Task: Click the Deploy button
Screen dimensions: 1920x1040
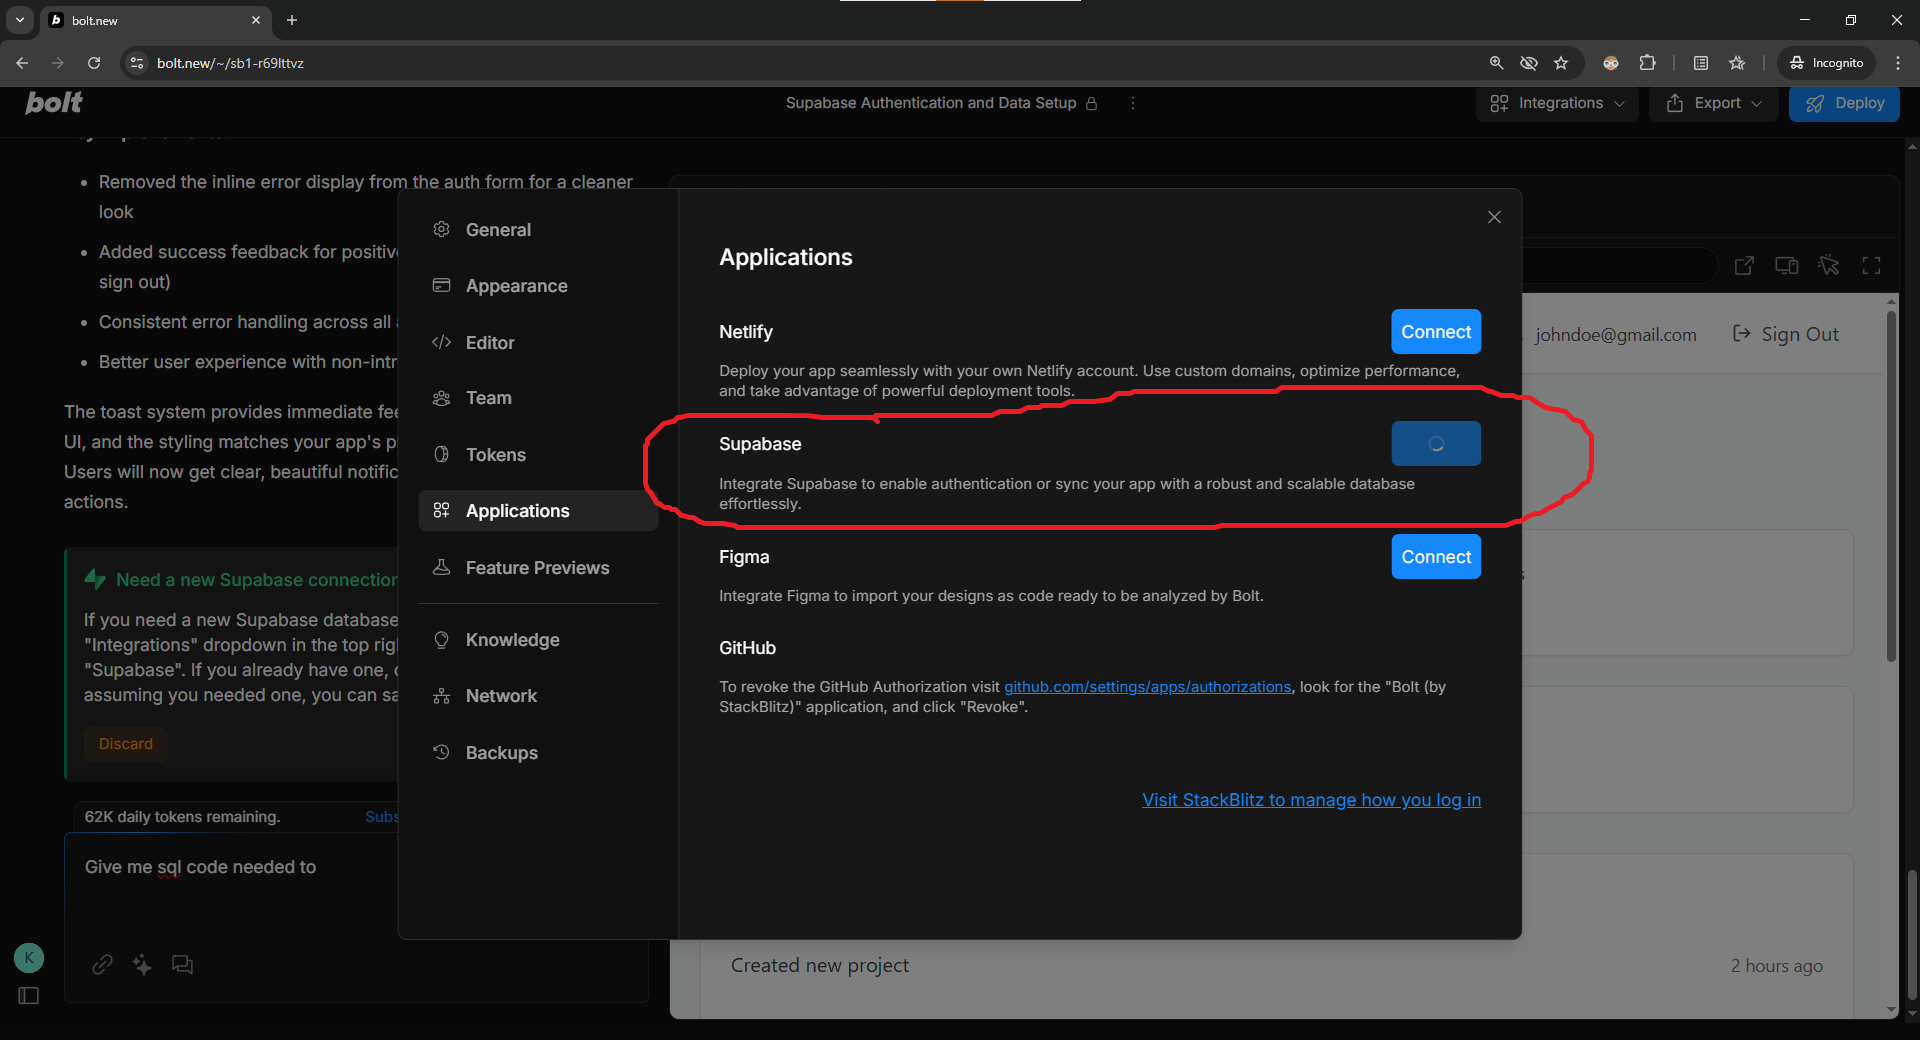Action: click(1844, 103)
